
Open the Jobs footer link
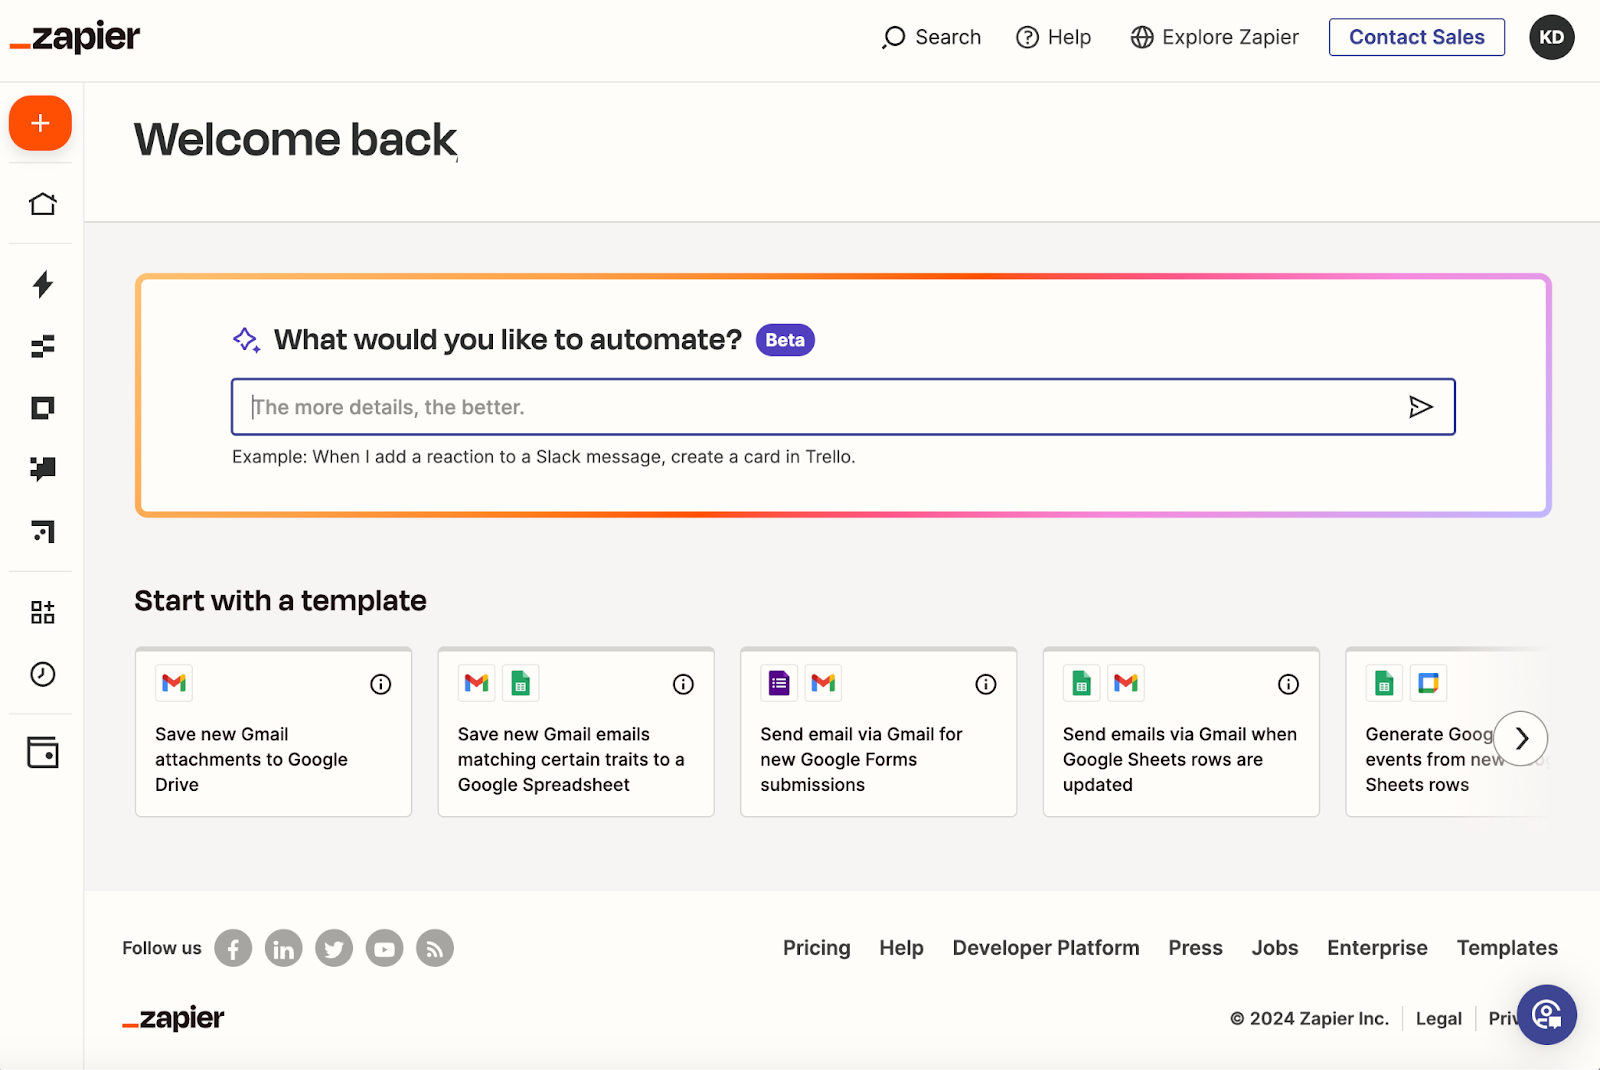(x=1275, y=948)
